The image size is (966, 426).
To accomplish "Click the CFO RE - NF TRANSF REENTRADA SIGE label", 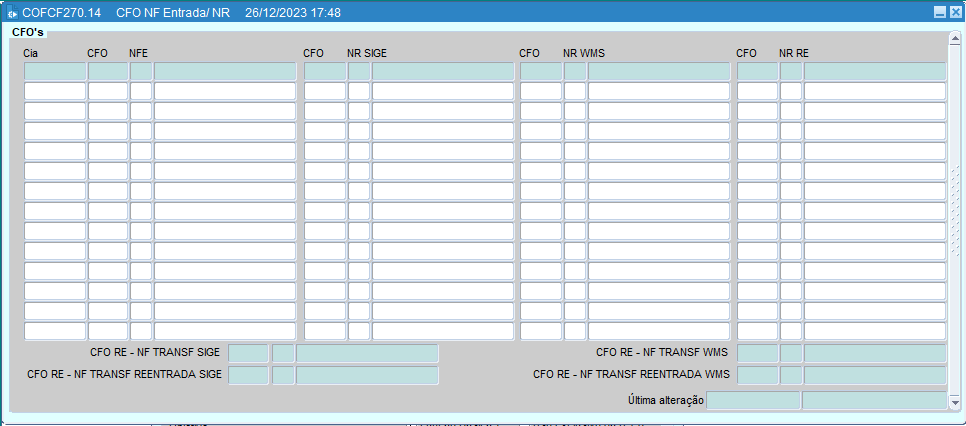I will (x=124, y=374).
